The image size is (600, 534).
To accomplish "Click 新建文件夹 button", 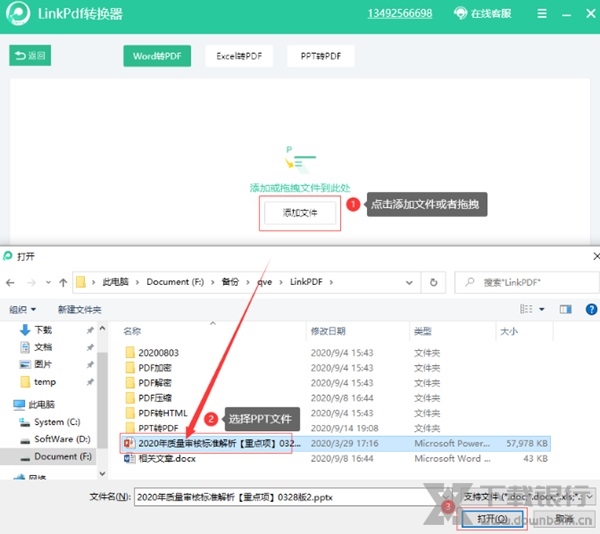I will pyautogui.click(x=80, y=309).
